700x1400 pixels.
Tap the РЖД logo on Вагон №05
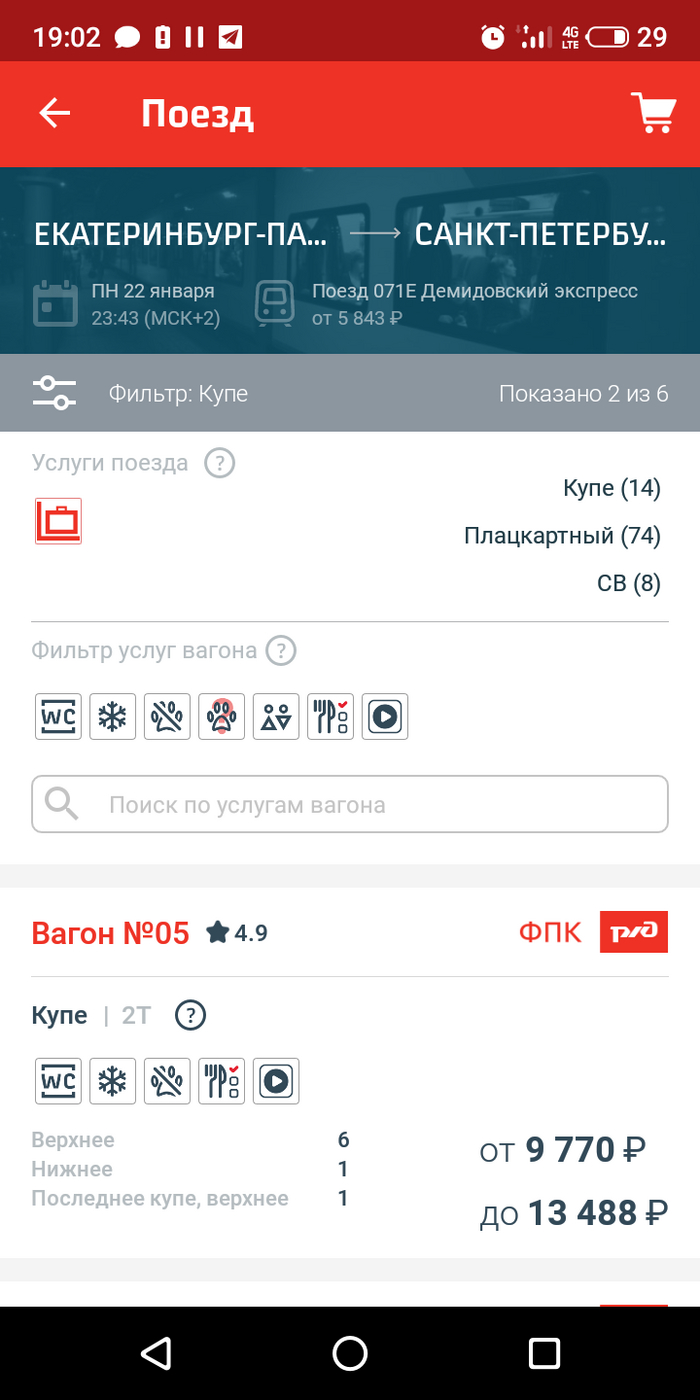634,932
